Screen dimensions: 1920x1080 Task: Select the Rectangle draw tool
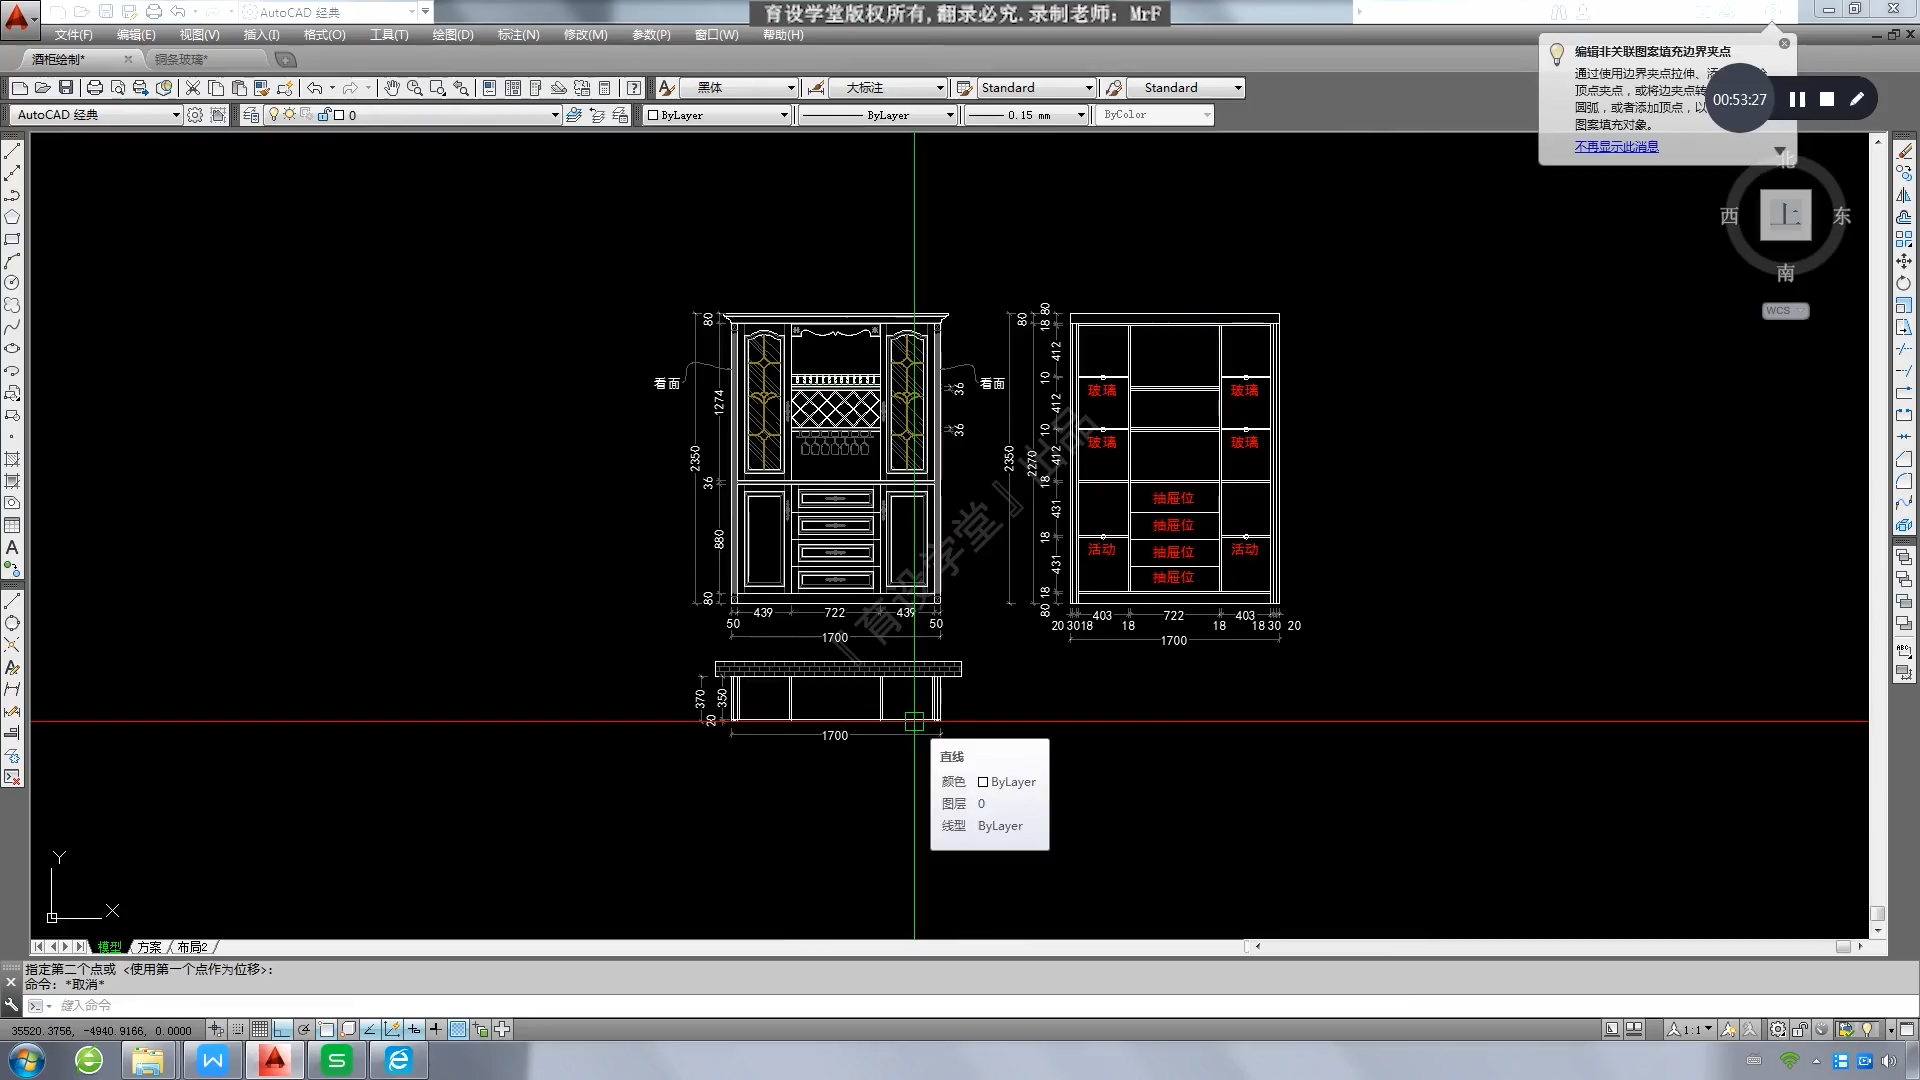(x=12, y=239)
